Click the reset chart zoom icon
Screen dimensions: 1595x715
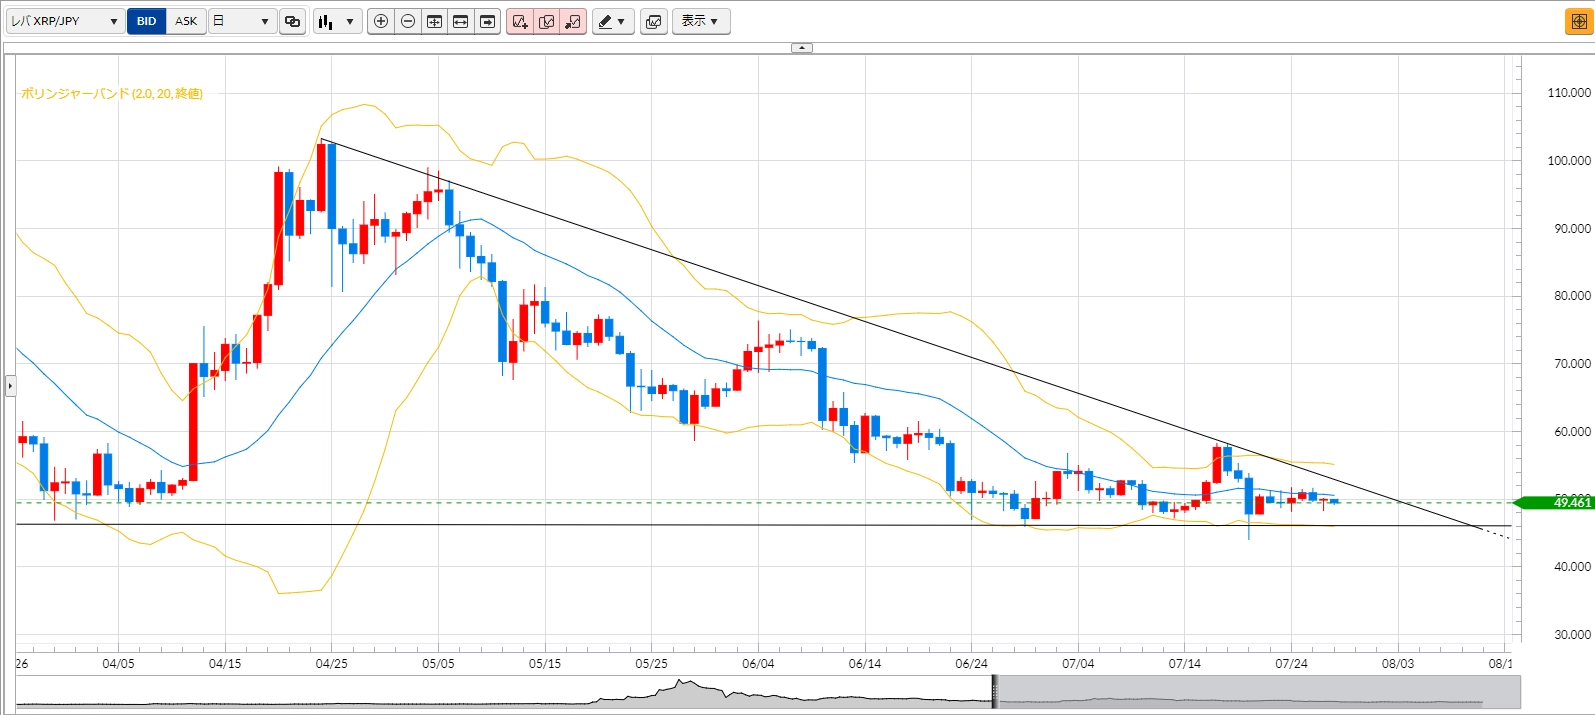click(434, 21)
